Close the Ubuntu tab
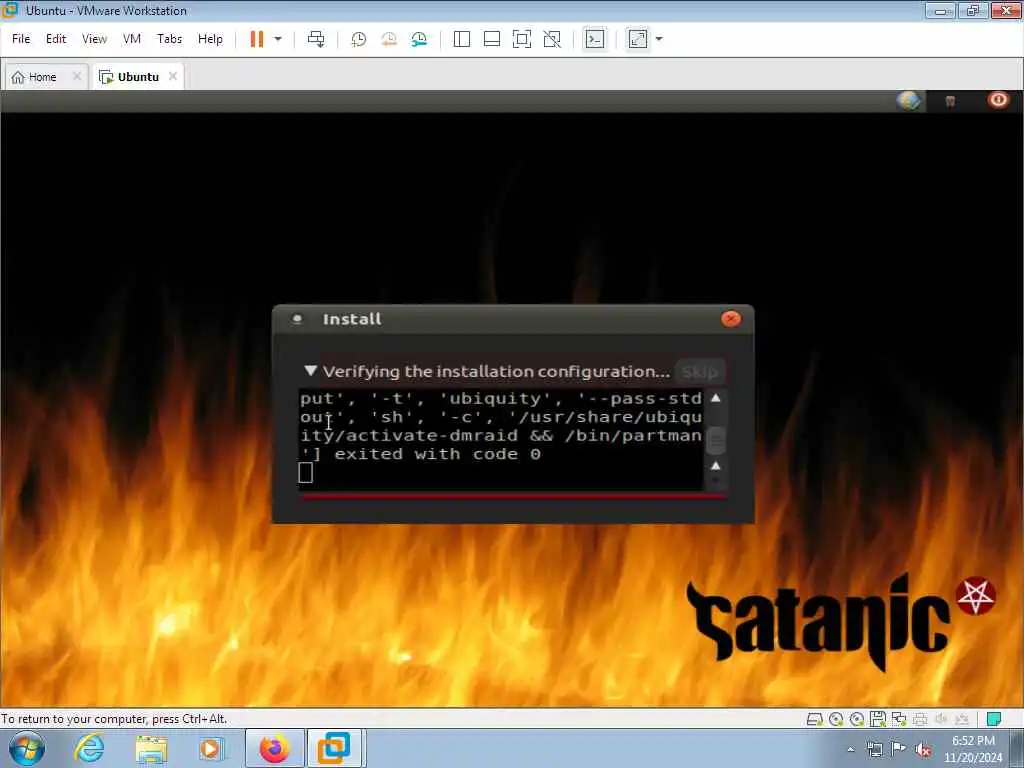 tap(172, 76)
